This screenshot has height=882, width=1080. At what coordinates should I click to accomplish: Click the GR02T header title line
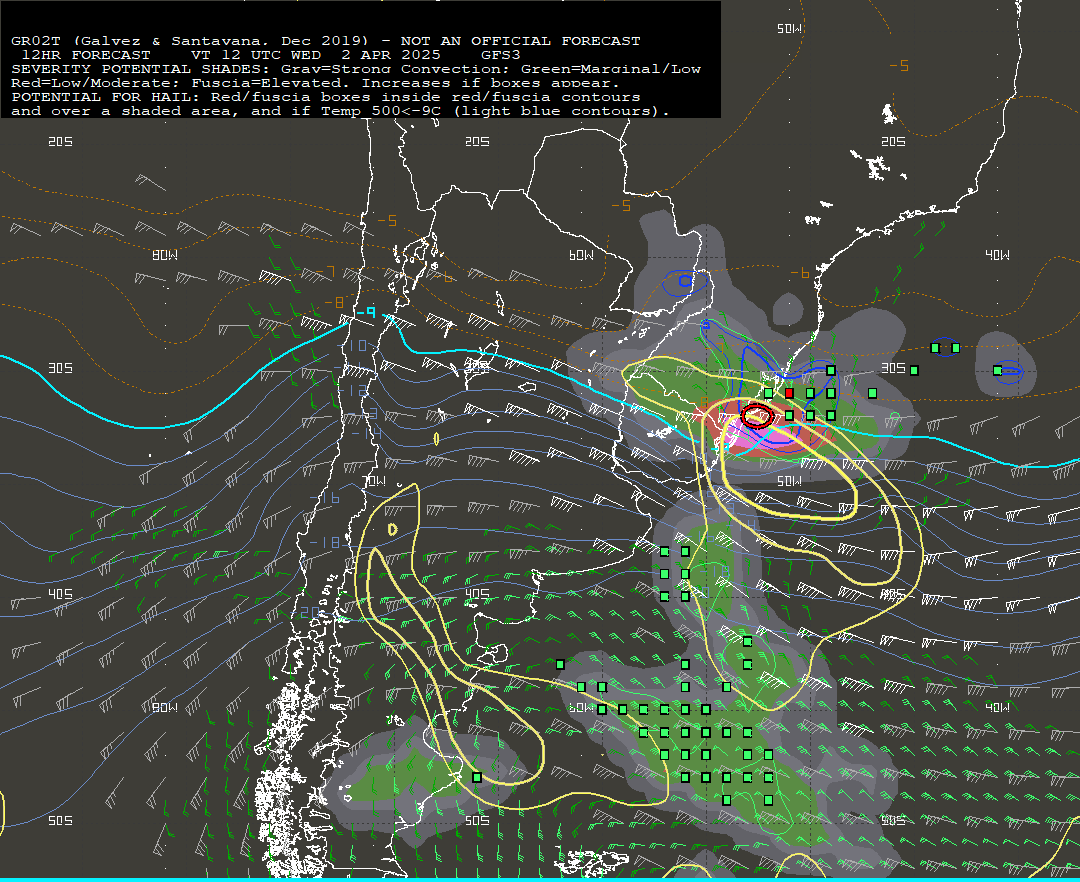pos(326,41)
